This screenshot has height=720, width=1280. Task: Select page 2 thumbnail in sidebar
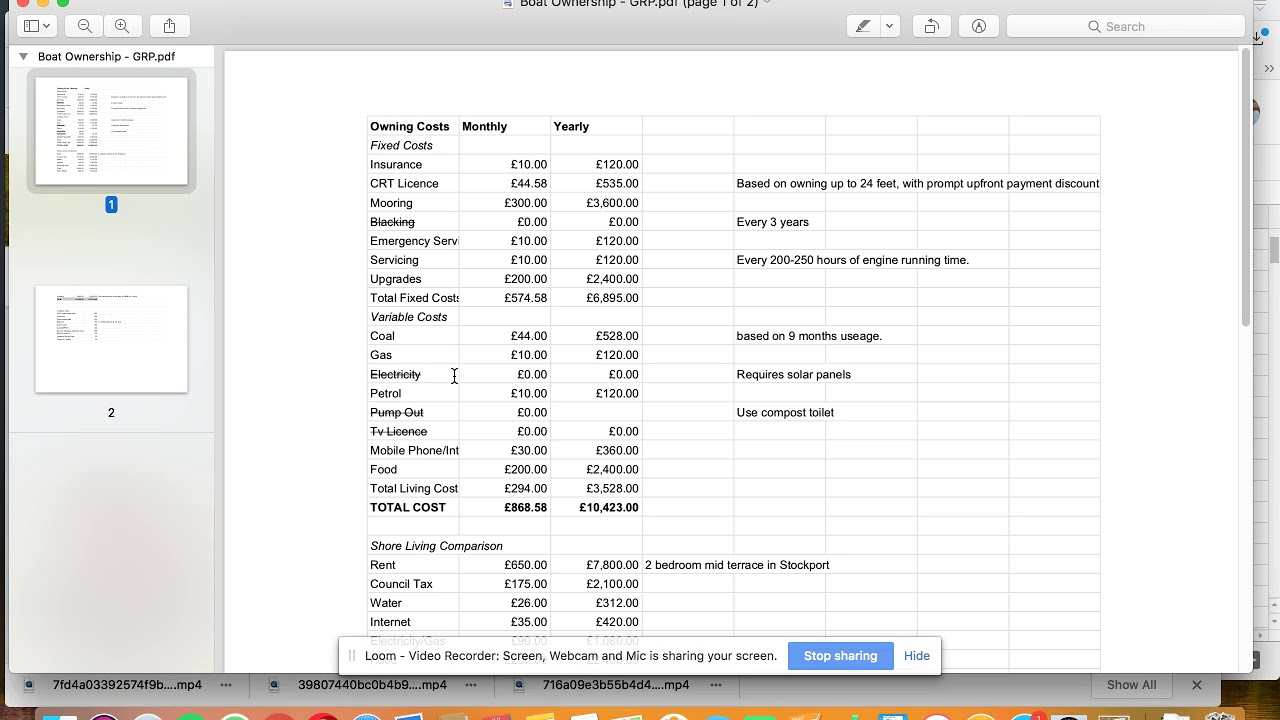pyautogui.click(x=111, y=339)
